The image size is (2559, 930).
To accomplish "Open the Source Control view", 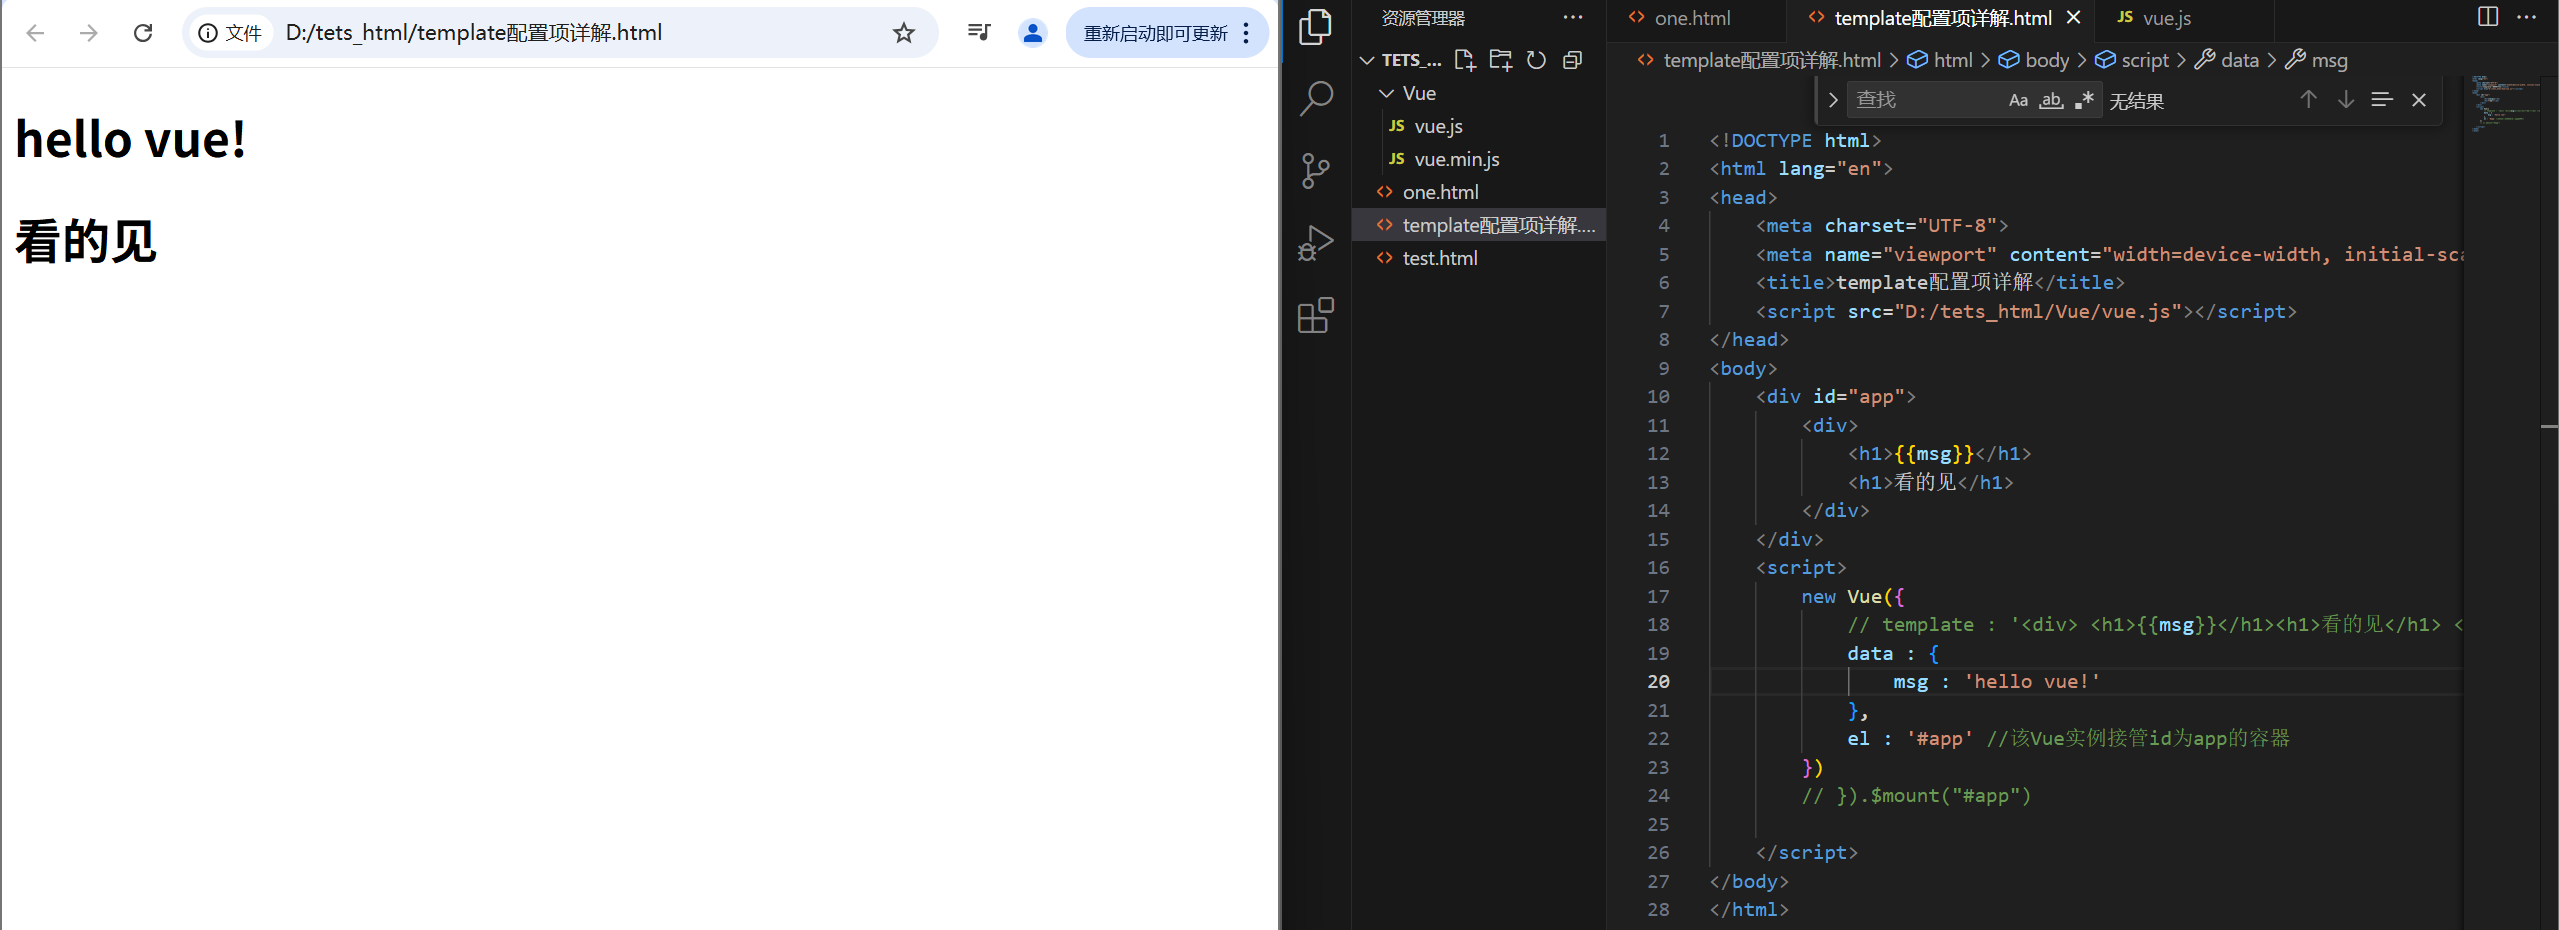I will (x=1316, y=171).
